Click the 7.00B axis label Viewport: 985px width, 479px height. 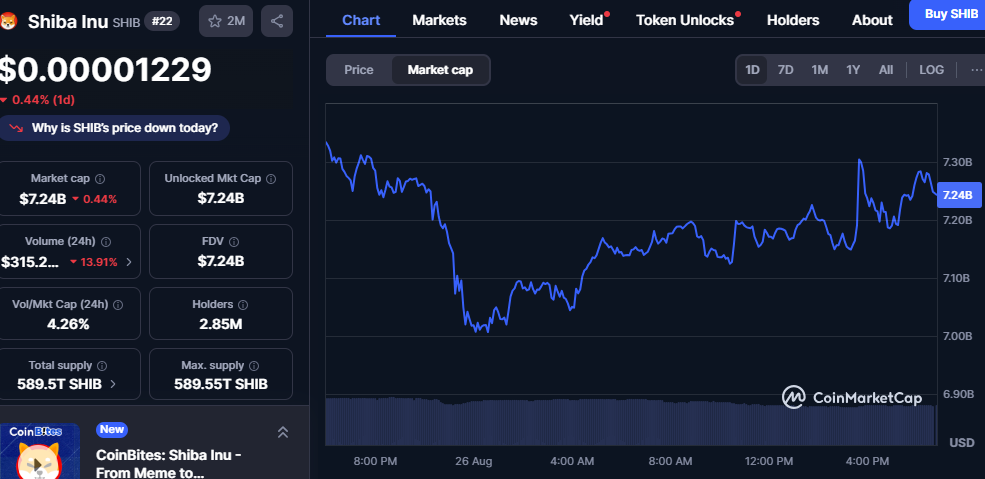pyautogui.click(x=957, y=336)
